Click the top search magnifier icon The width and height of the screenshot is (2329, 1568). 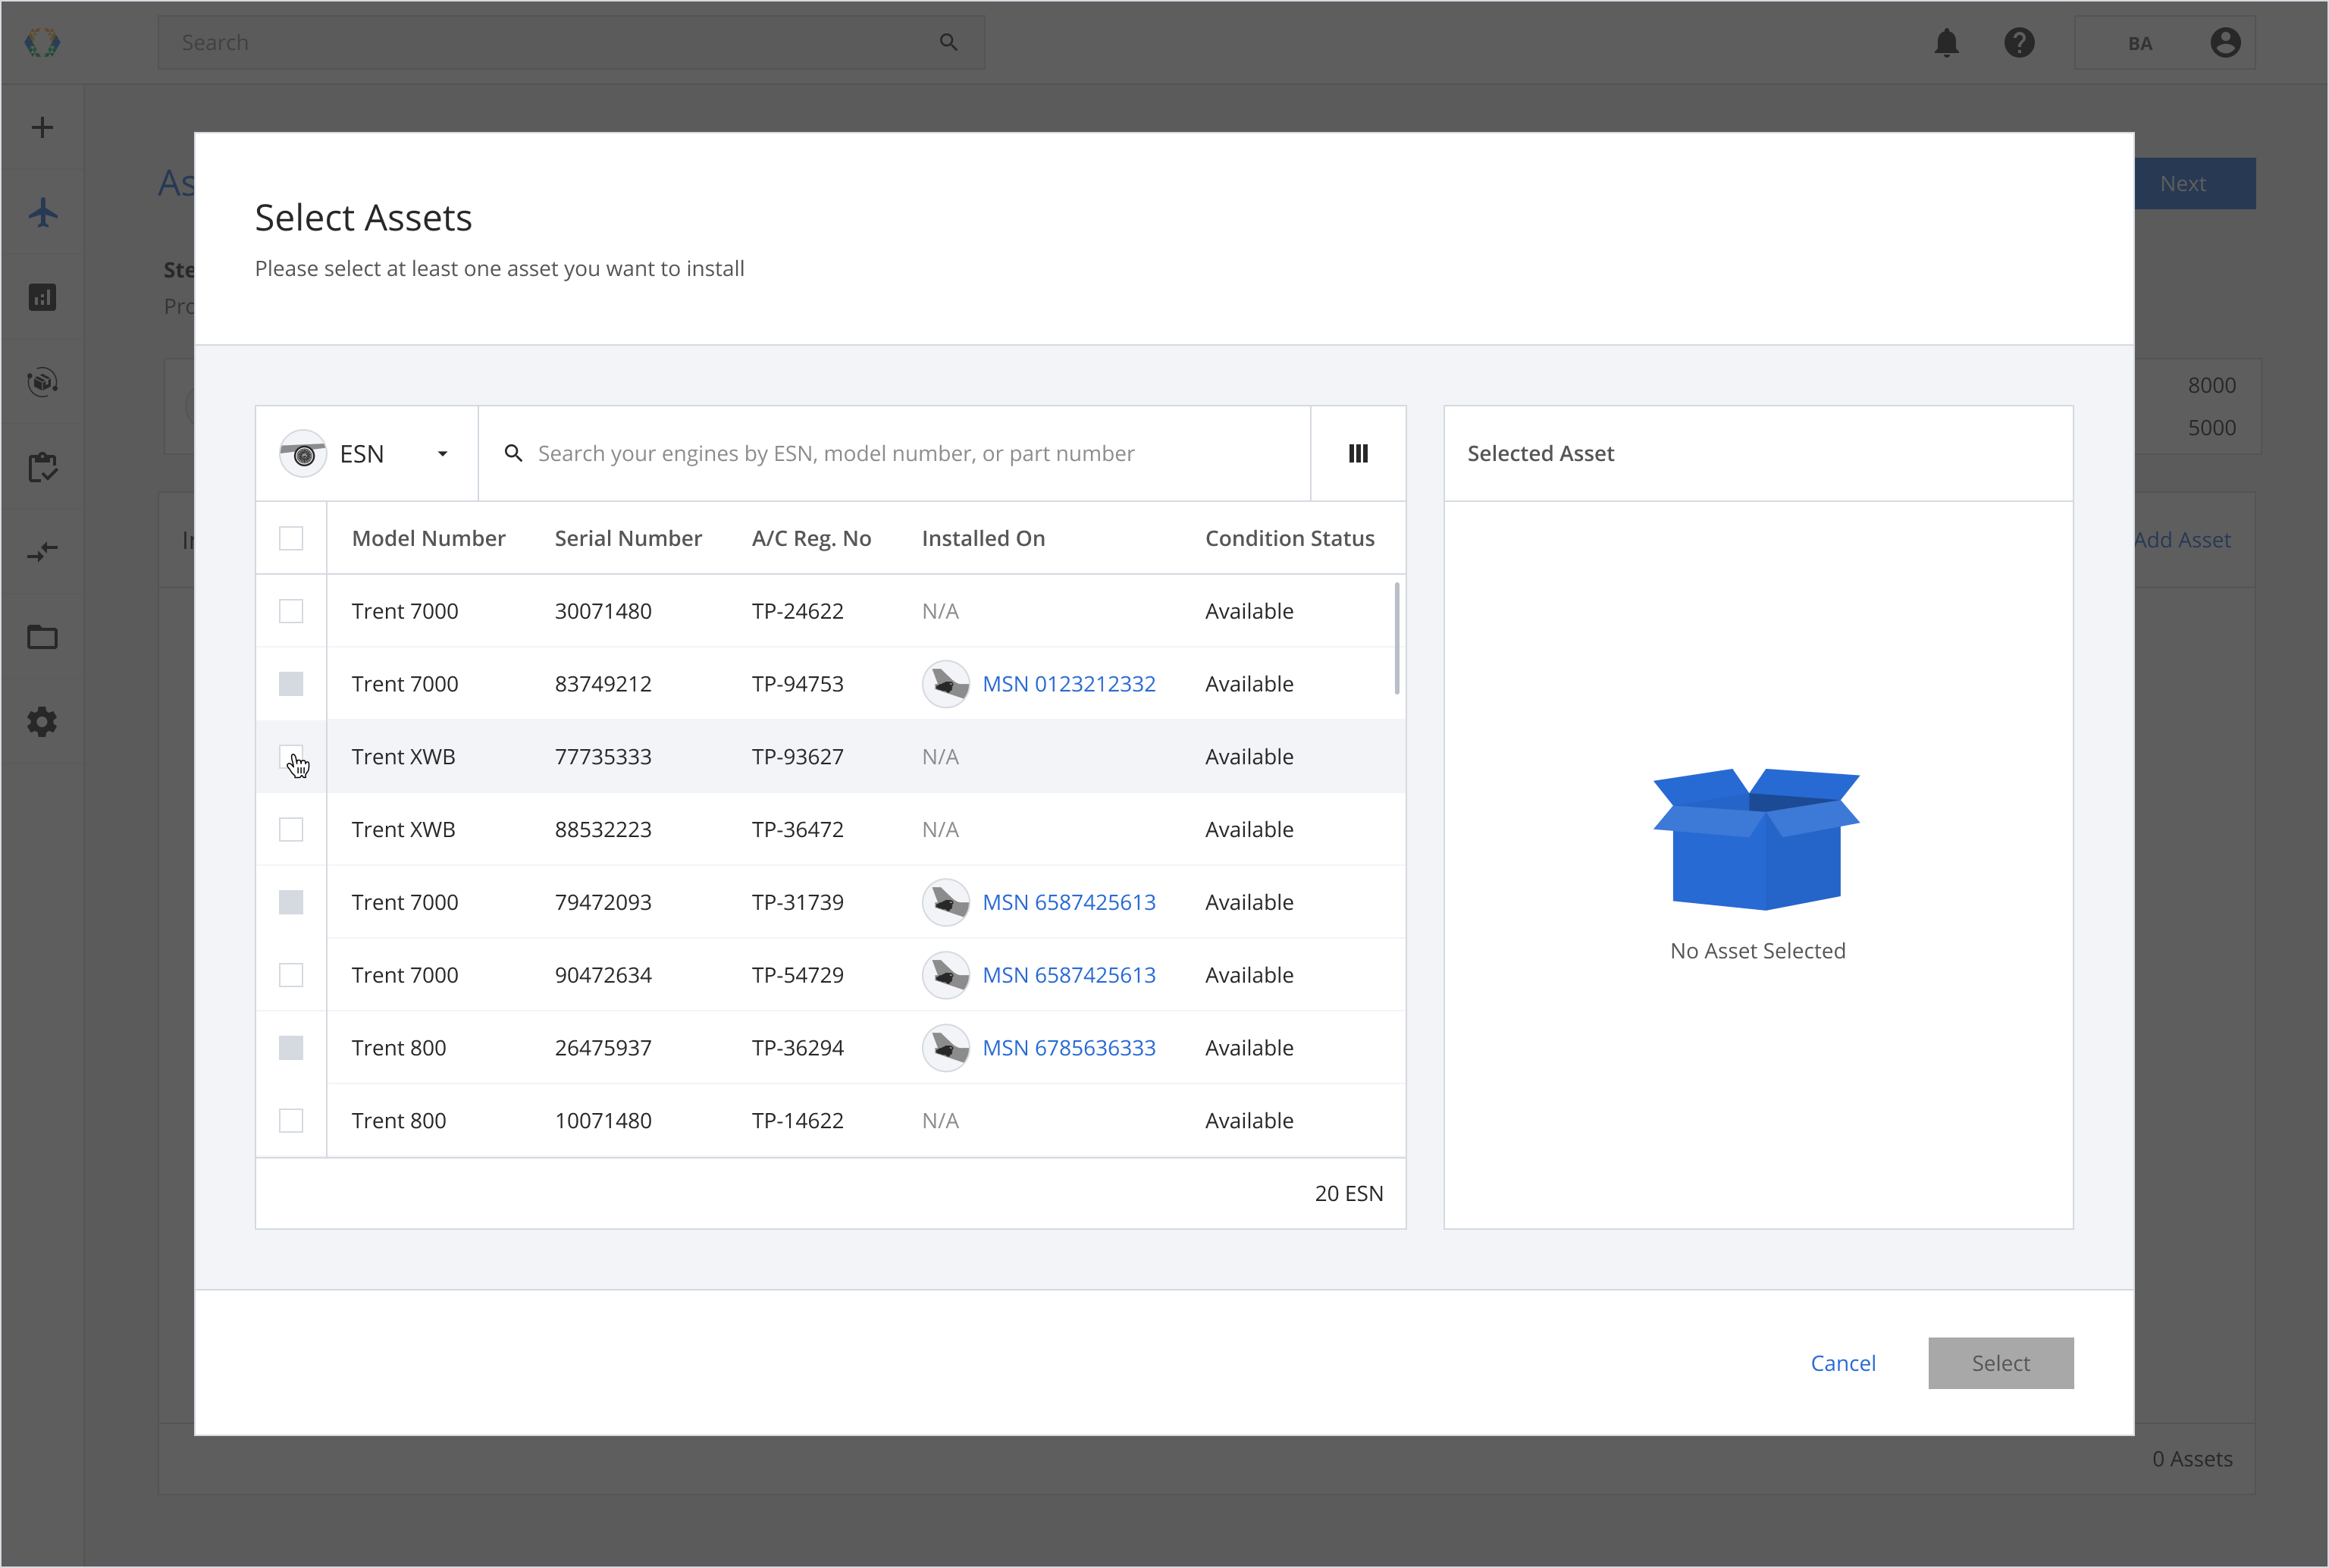[x=948, y=42]
